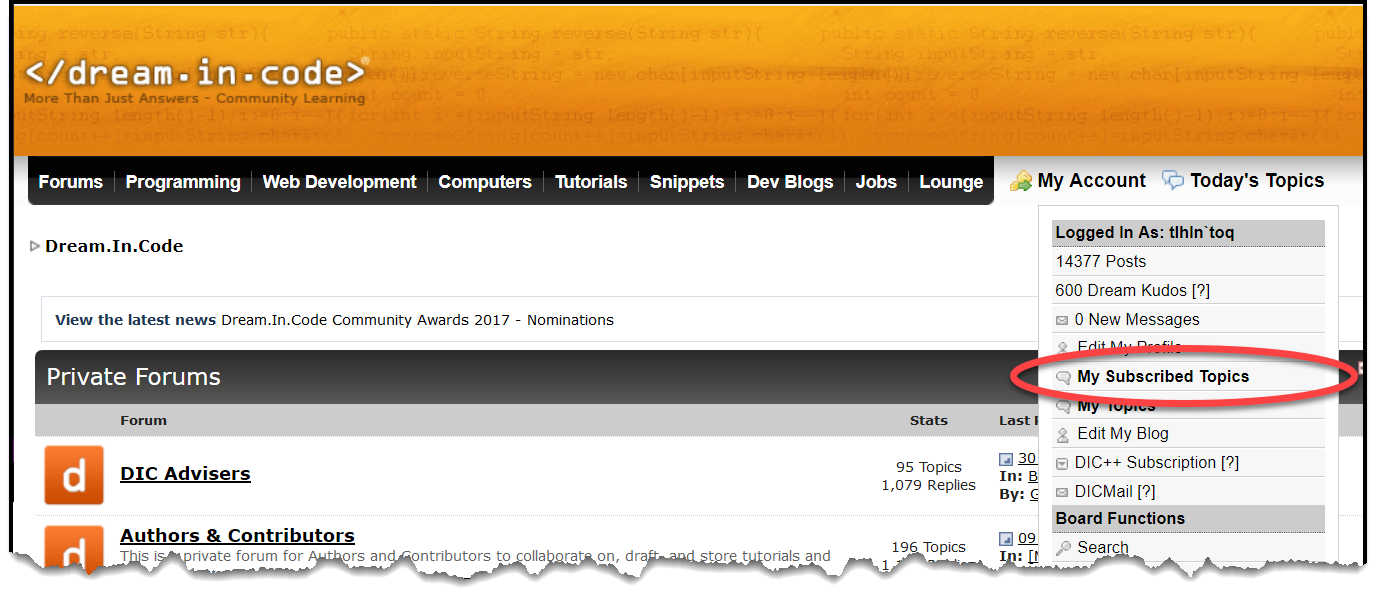
Task: Open Edit My Profile
Action: (1129, 347)
